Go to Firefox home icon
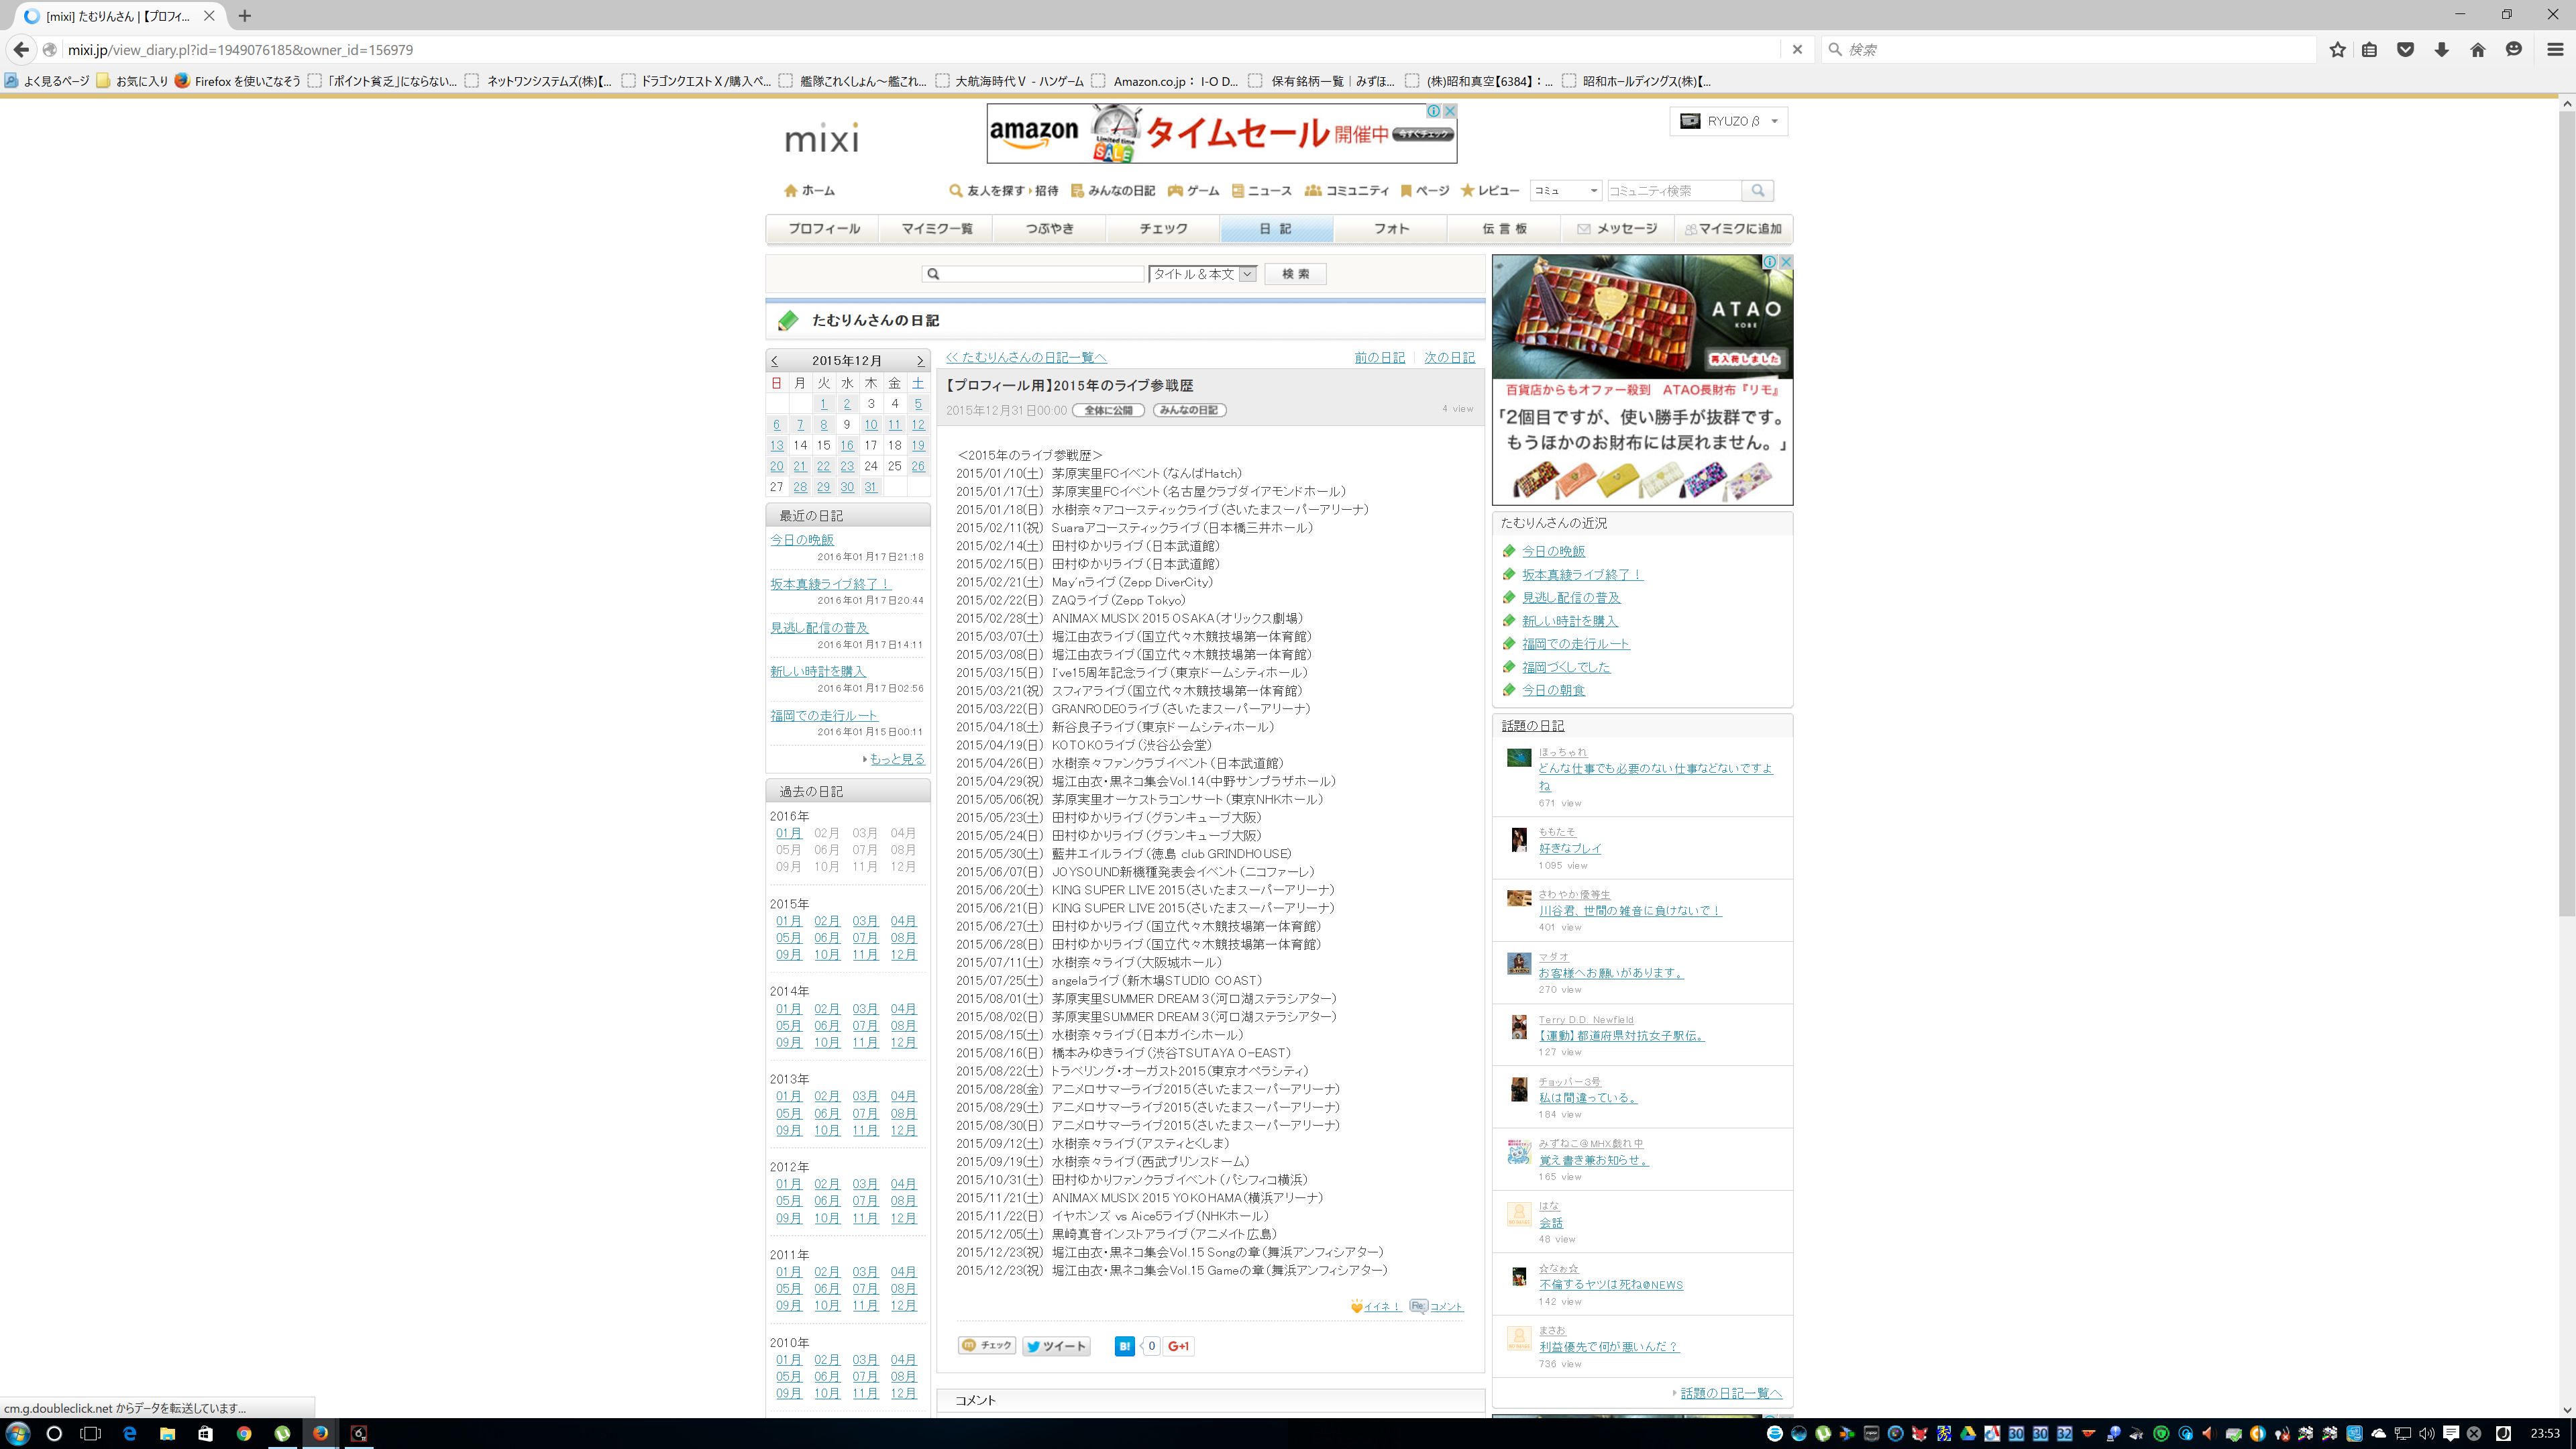2576x1449 pixels. point(2477,49)
